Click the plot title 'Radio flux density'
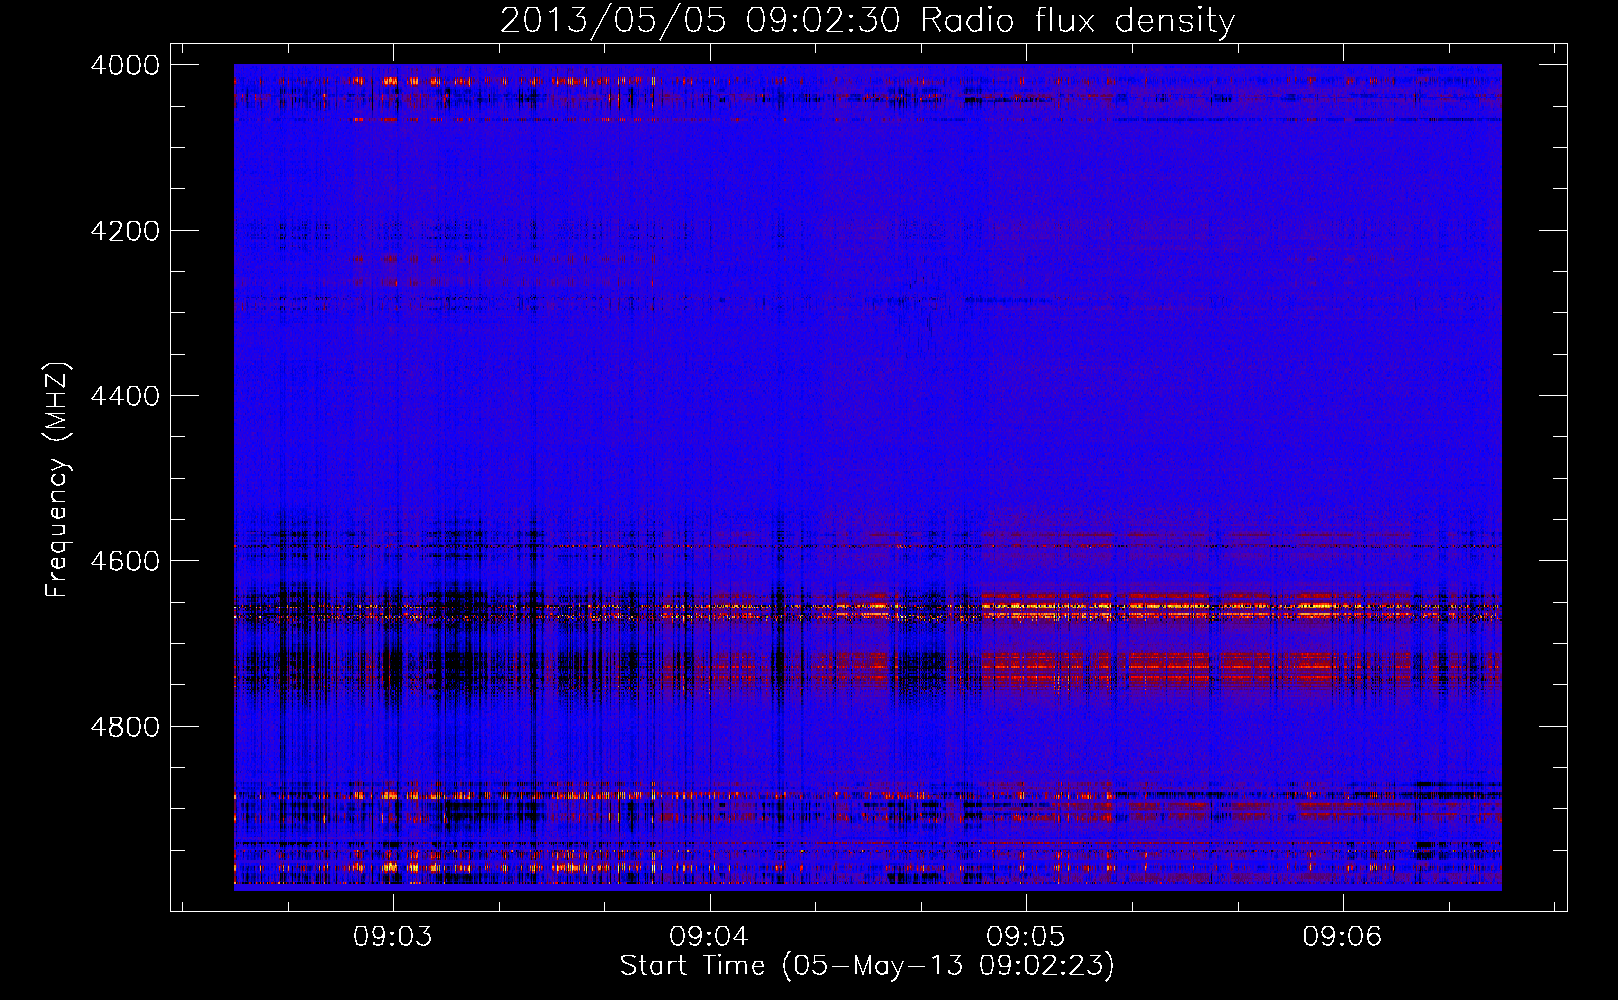Screen dimensions: 1618x1000 pyautogui.click(x=1077, y=20)
